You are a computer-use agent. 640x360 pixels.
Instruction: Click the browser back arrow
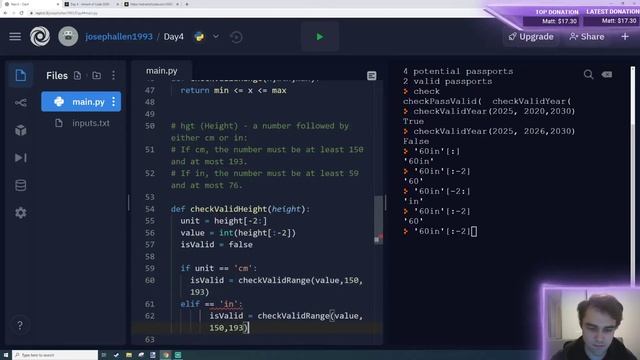[5, 13]
